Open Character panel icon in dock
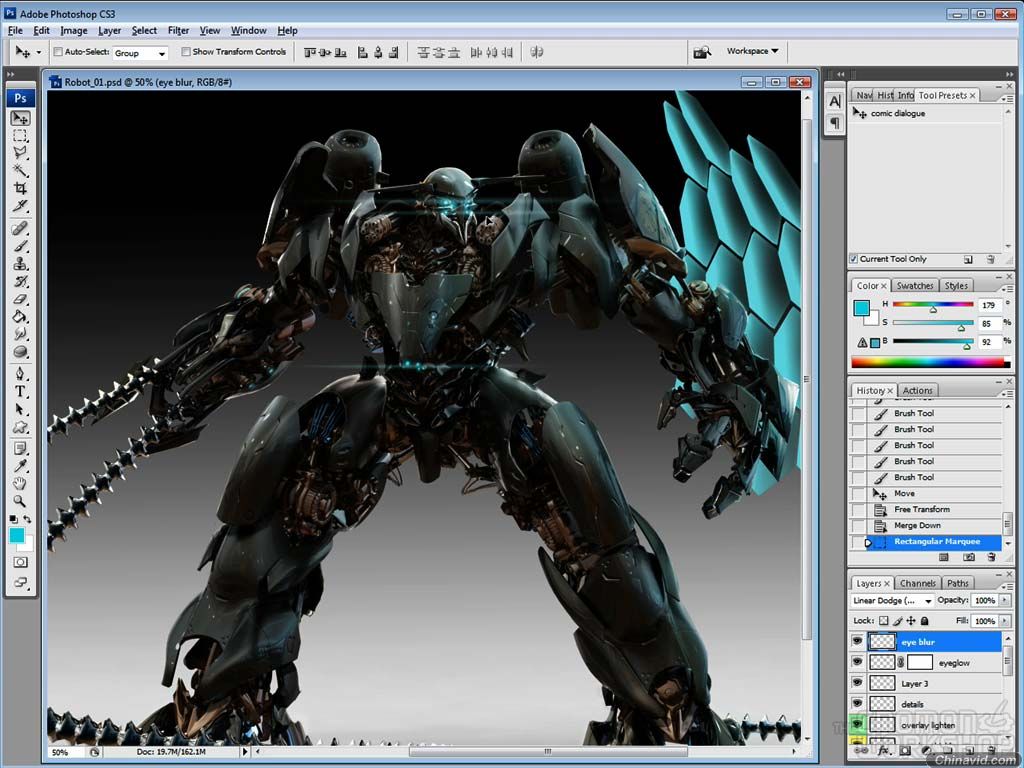The height and width of the screenshot is (768, 1024). tap(835, 102)
